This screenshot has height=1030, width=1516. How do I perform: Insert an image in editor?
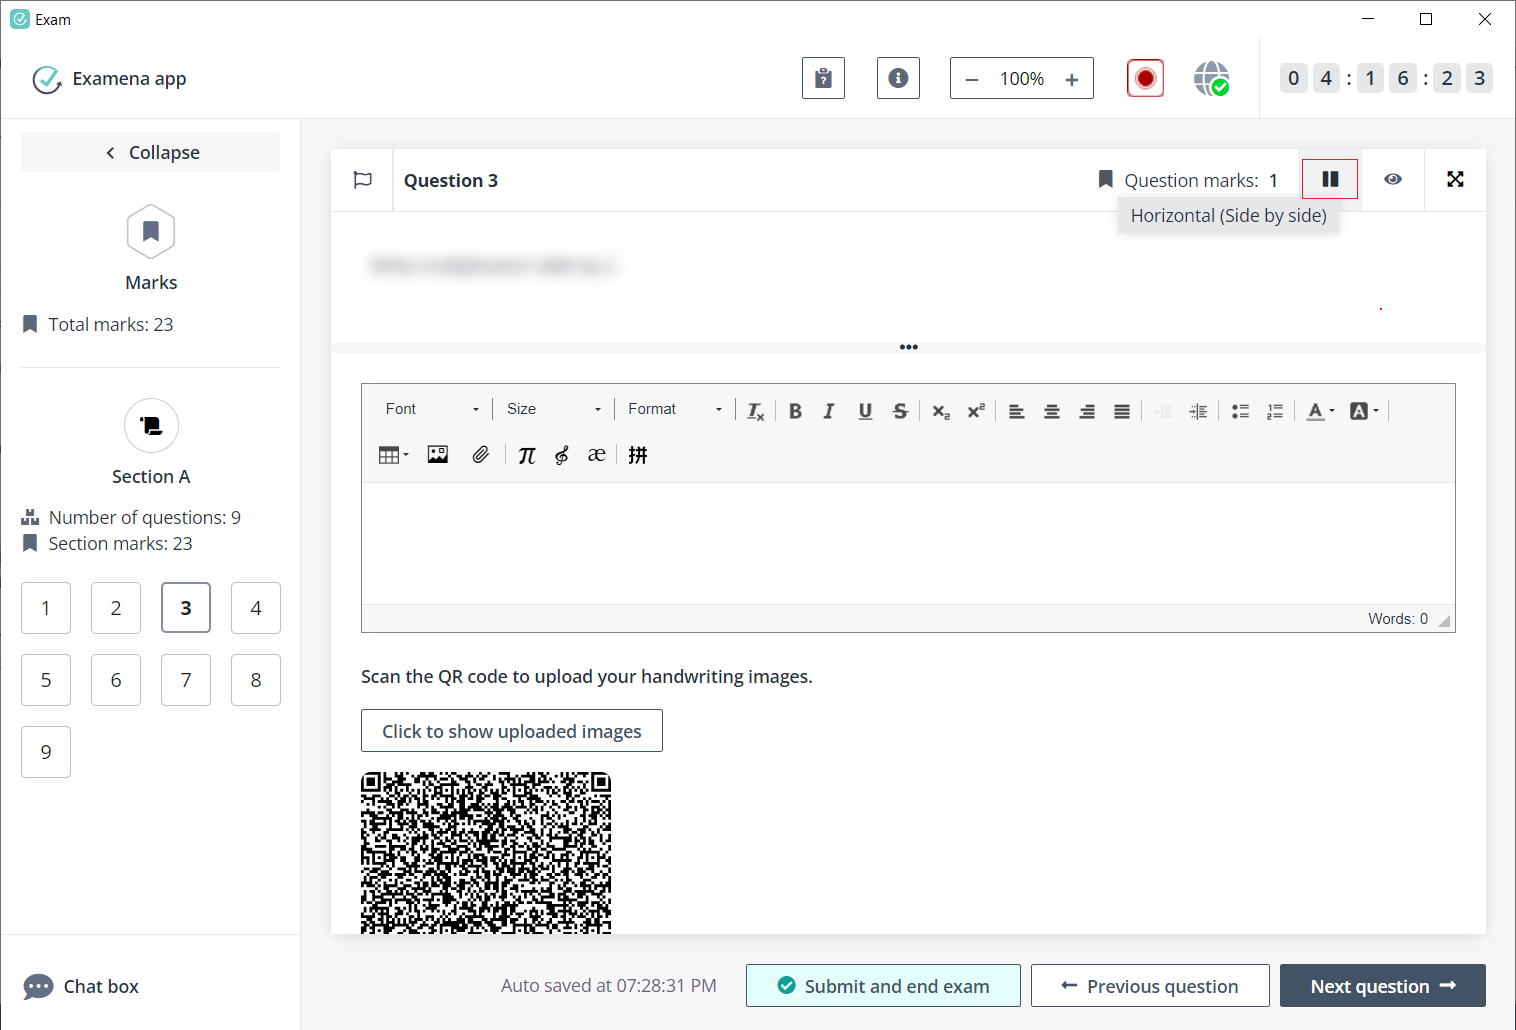438,455
